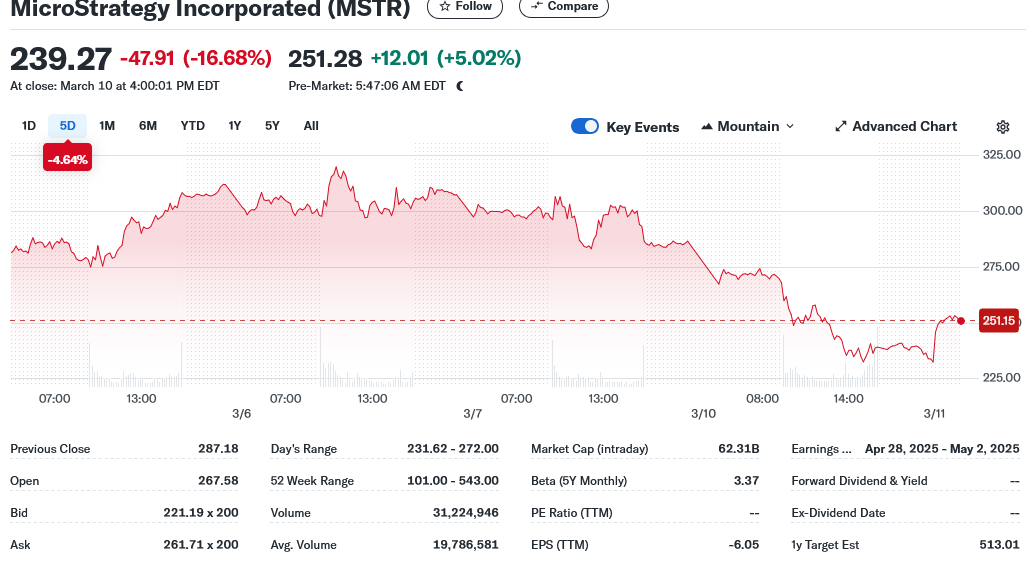Click the Bid value 221.19 x 200
Screen dimensions: 1032x566
point(201,513)
